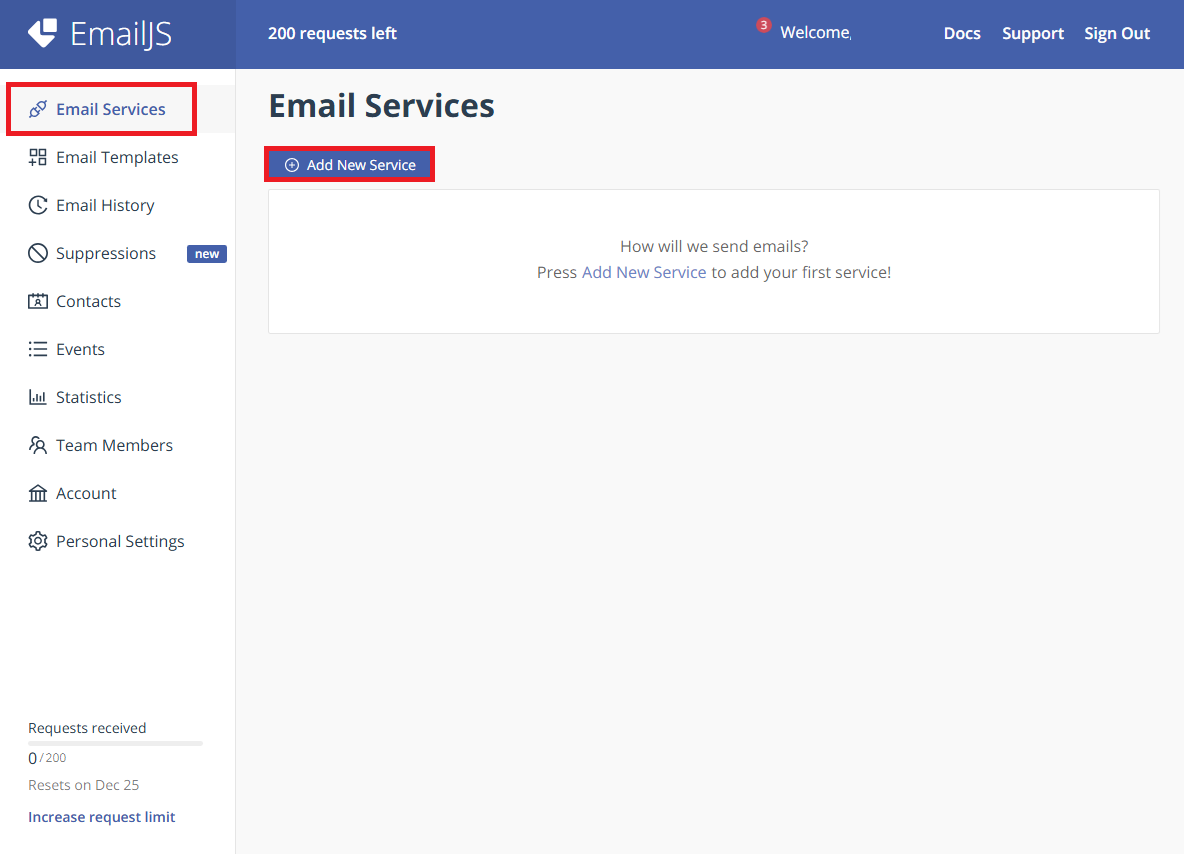The height and width of the screenshot is (854, 1184).
Task: Click the Email Templates grid icon
Action: click(38, 157)
